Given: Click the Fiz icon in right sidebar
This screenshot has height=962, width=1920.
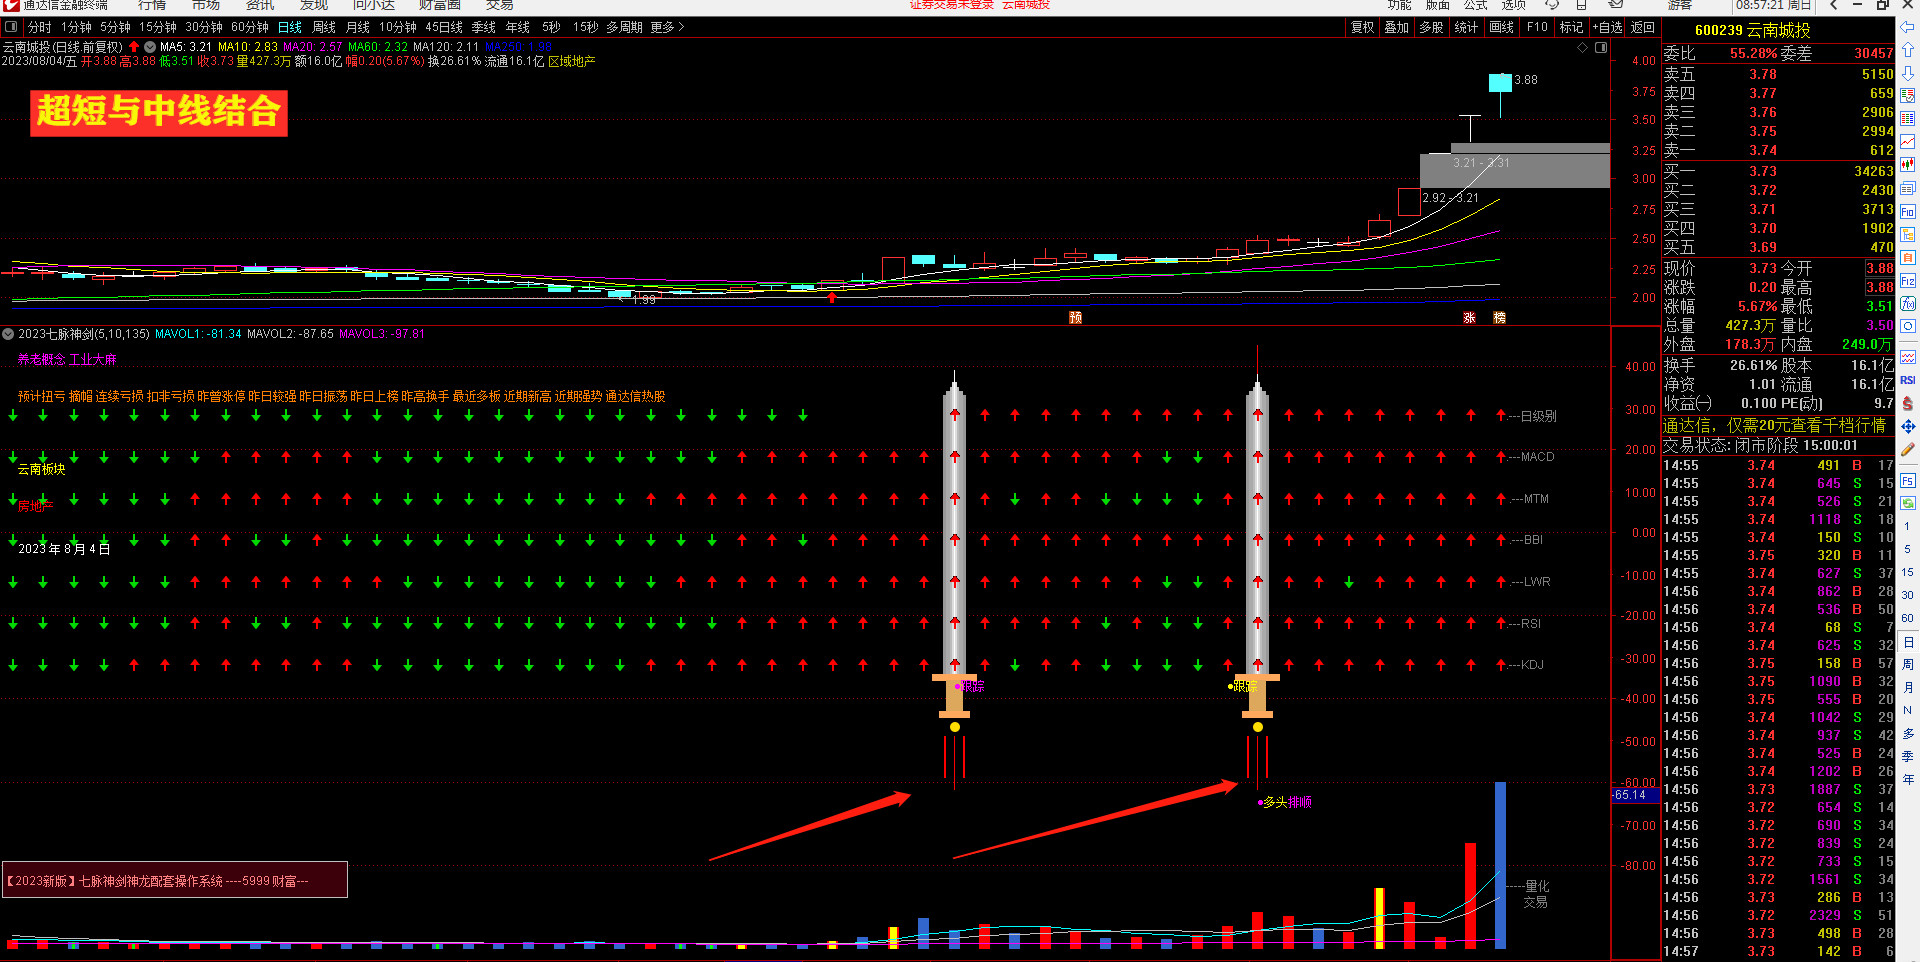Looking at the screenshot, I should click(x=1908, y=281).
